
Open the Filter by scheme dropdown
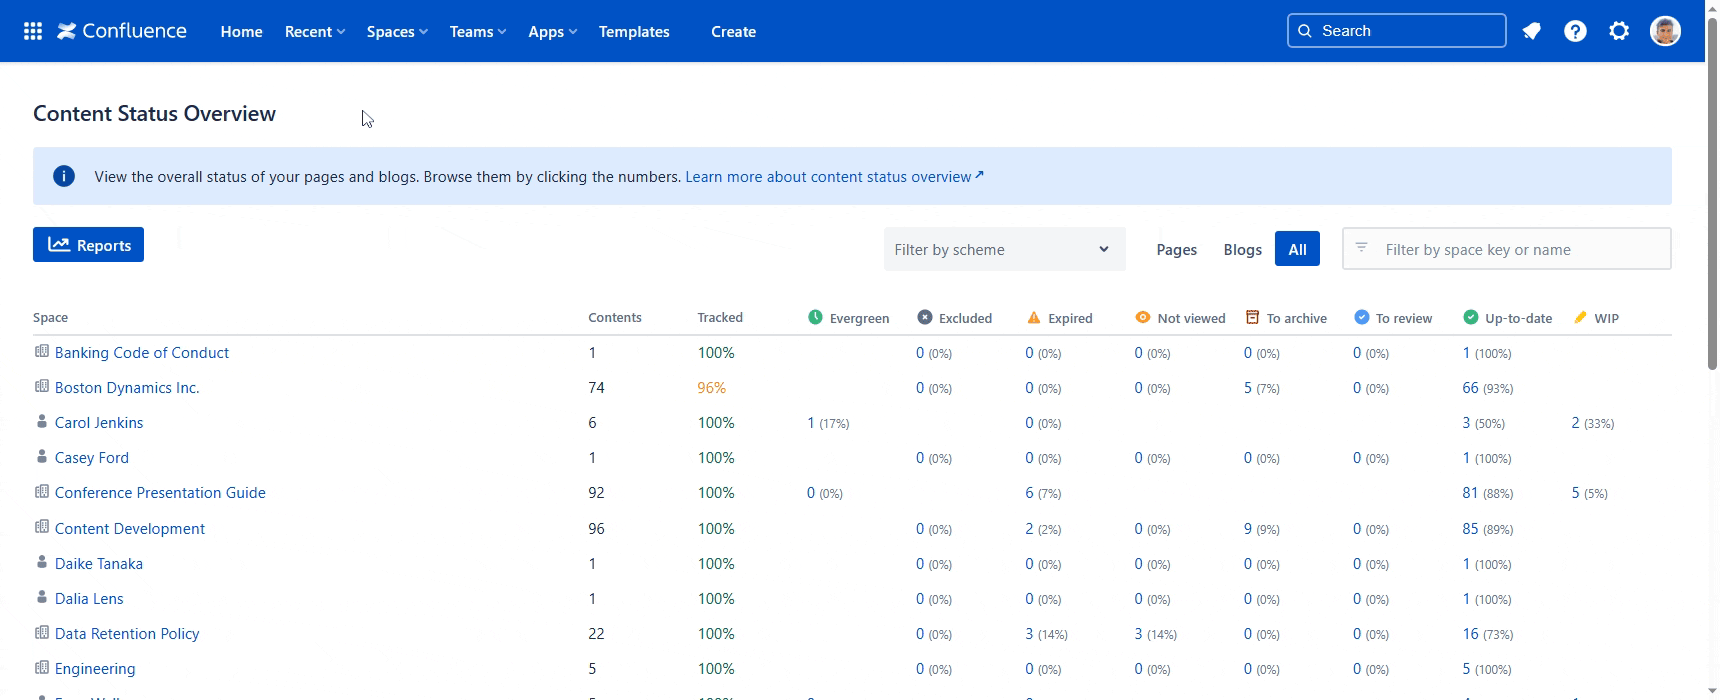tap(1003, 250)
